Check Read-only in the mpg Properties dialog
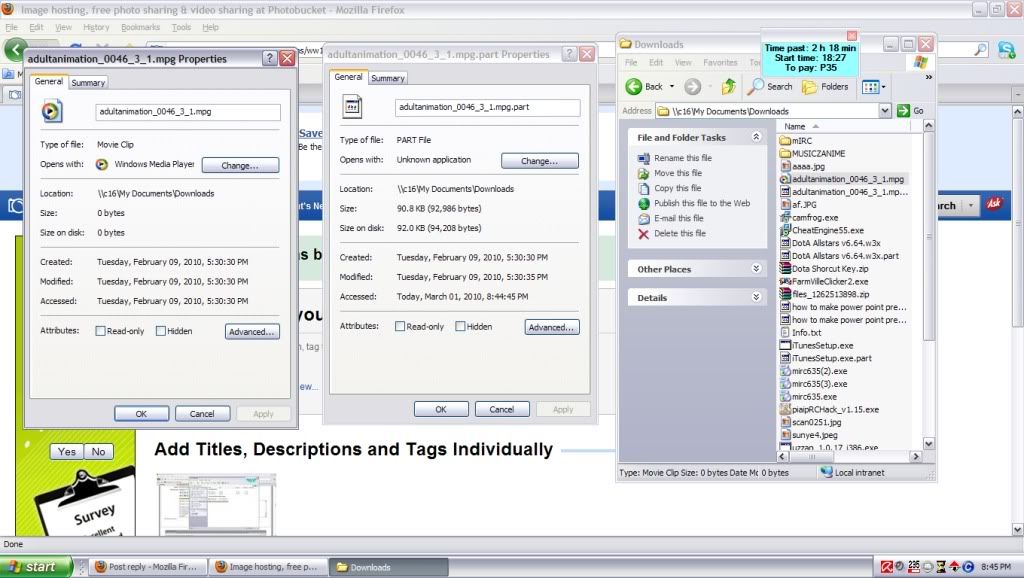 pos(101,331)
